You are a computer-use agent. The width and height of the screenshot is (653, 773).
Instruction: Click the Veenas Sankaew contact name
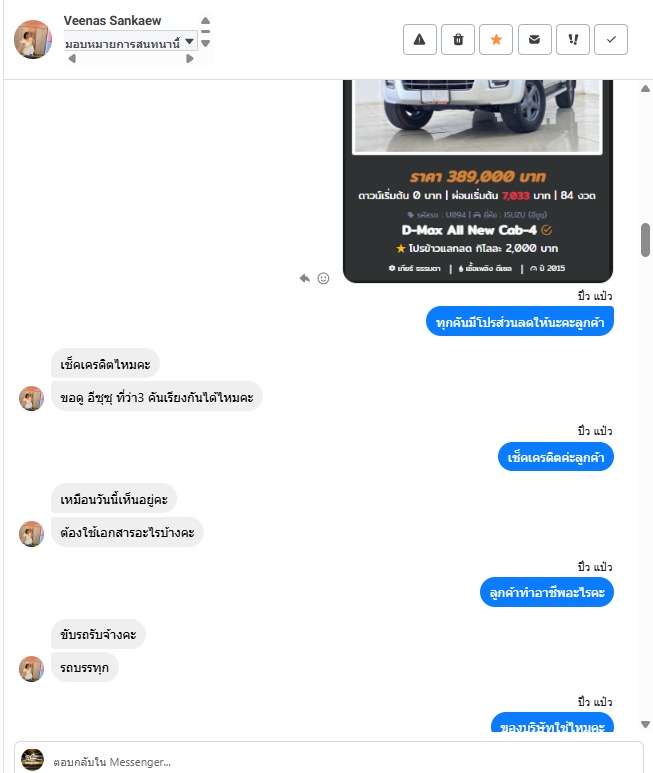pos(112,21)
